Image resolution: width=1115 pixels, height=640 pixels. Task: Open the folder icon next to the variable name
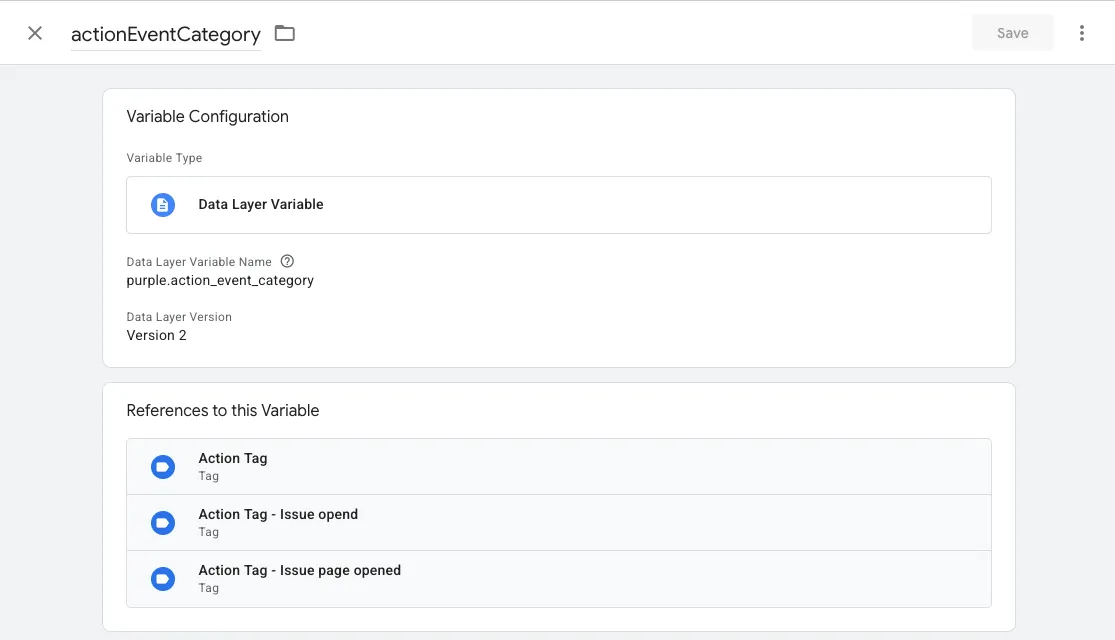[x=284, y=33]
